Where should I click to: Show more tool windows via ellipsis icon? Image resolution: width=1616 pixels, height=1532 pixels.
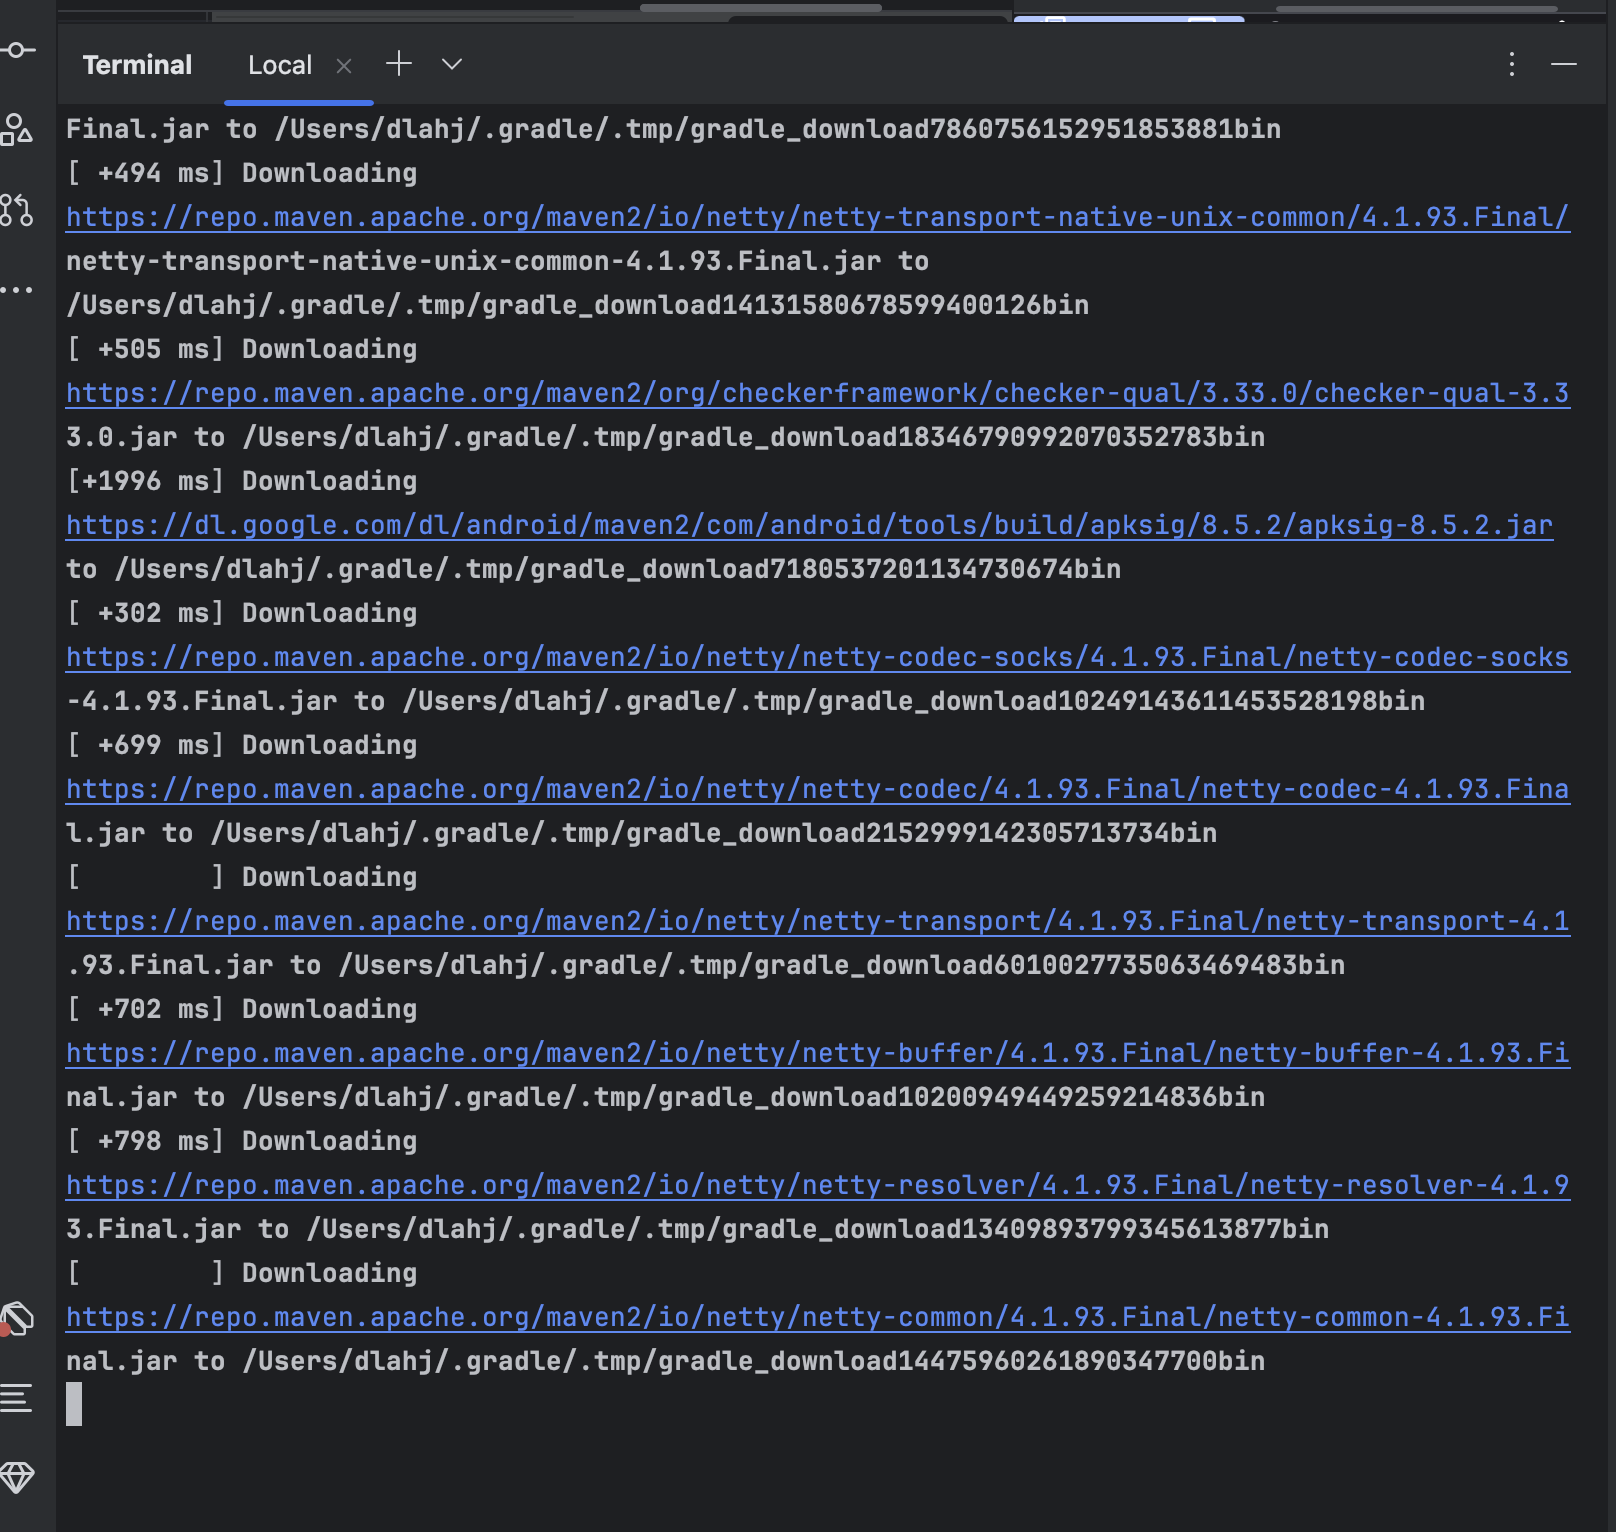pyautogui.click(x=17, y=290)
